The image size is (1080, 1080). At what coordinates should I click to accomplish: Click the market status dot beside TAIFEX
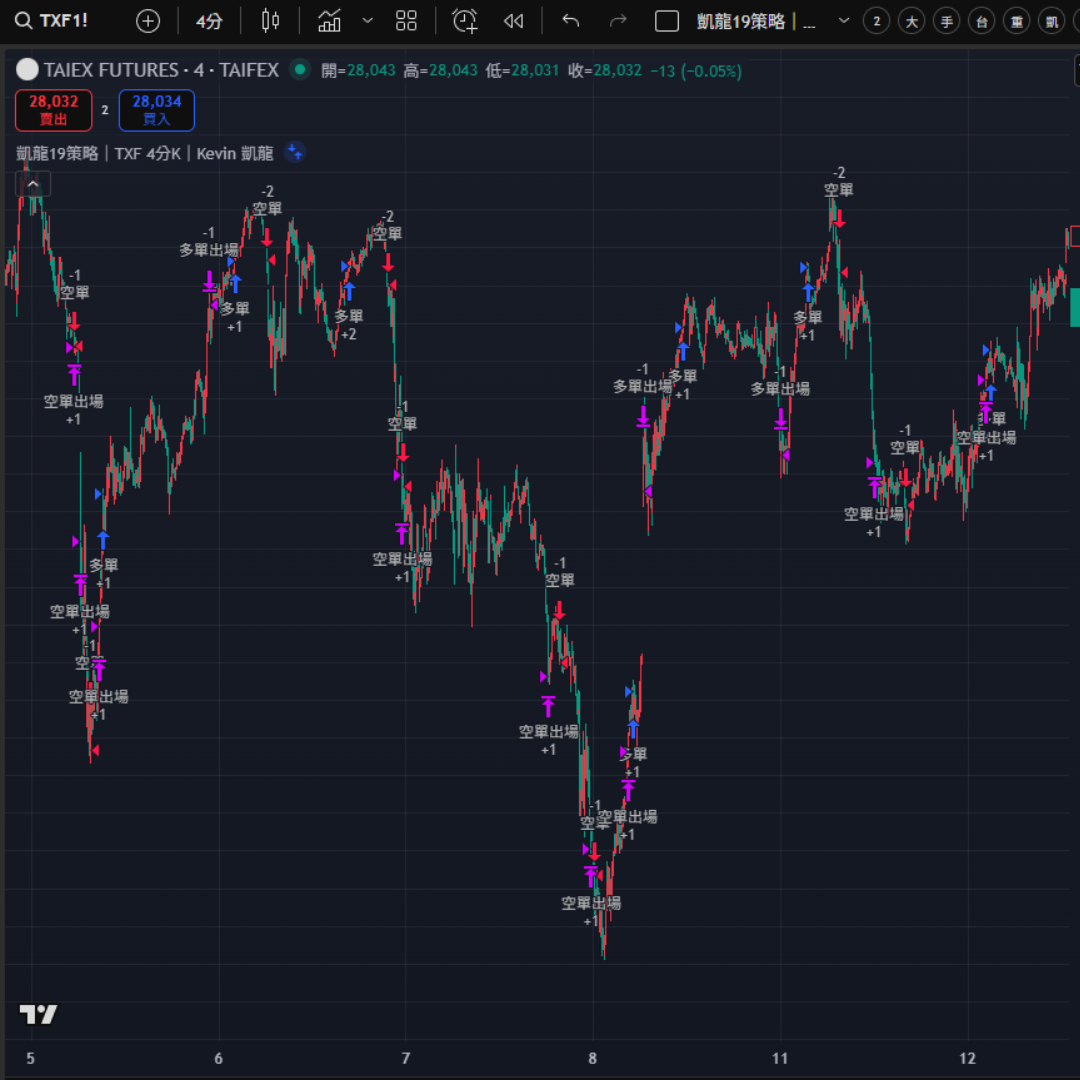point(299,70)
